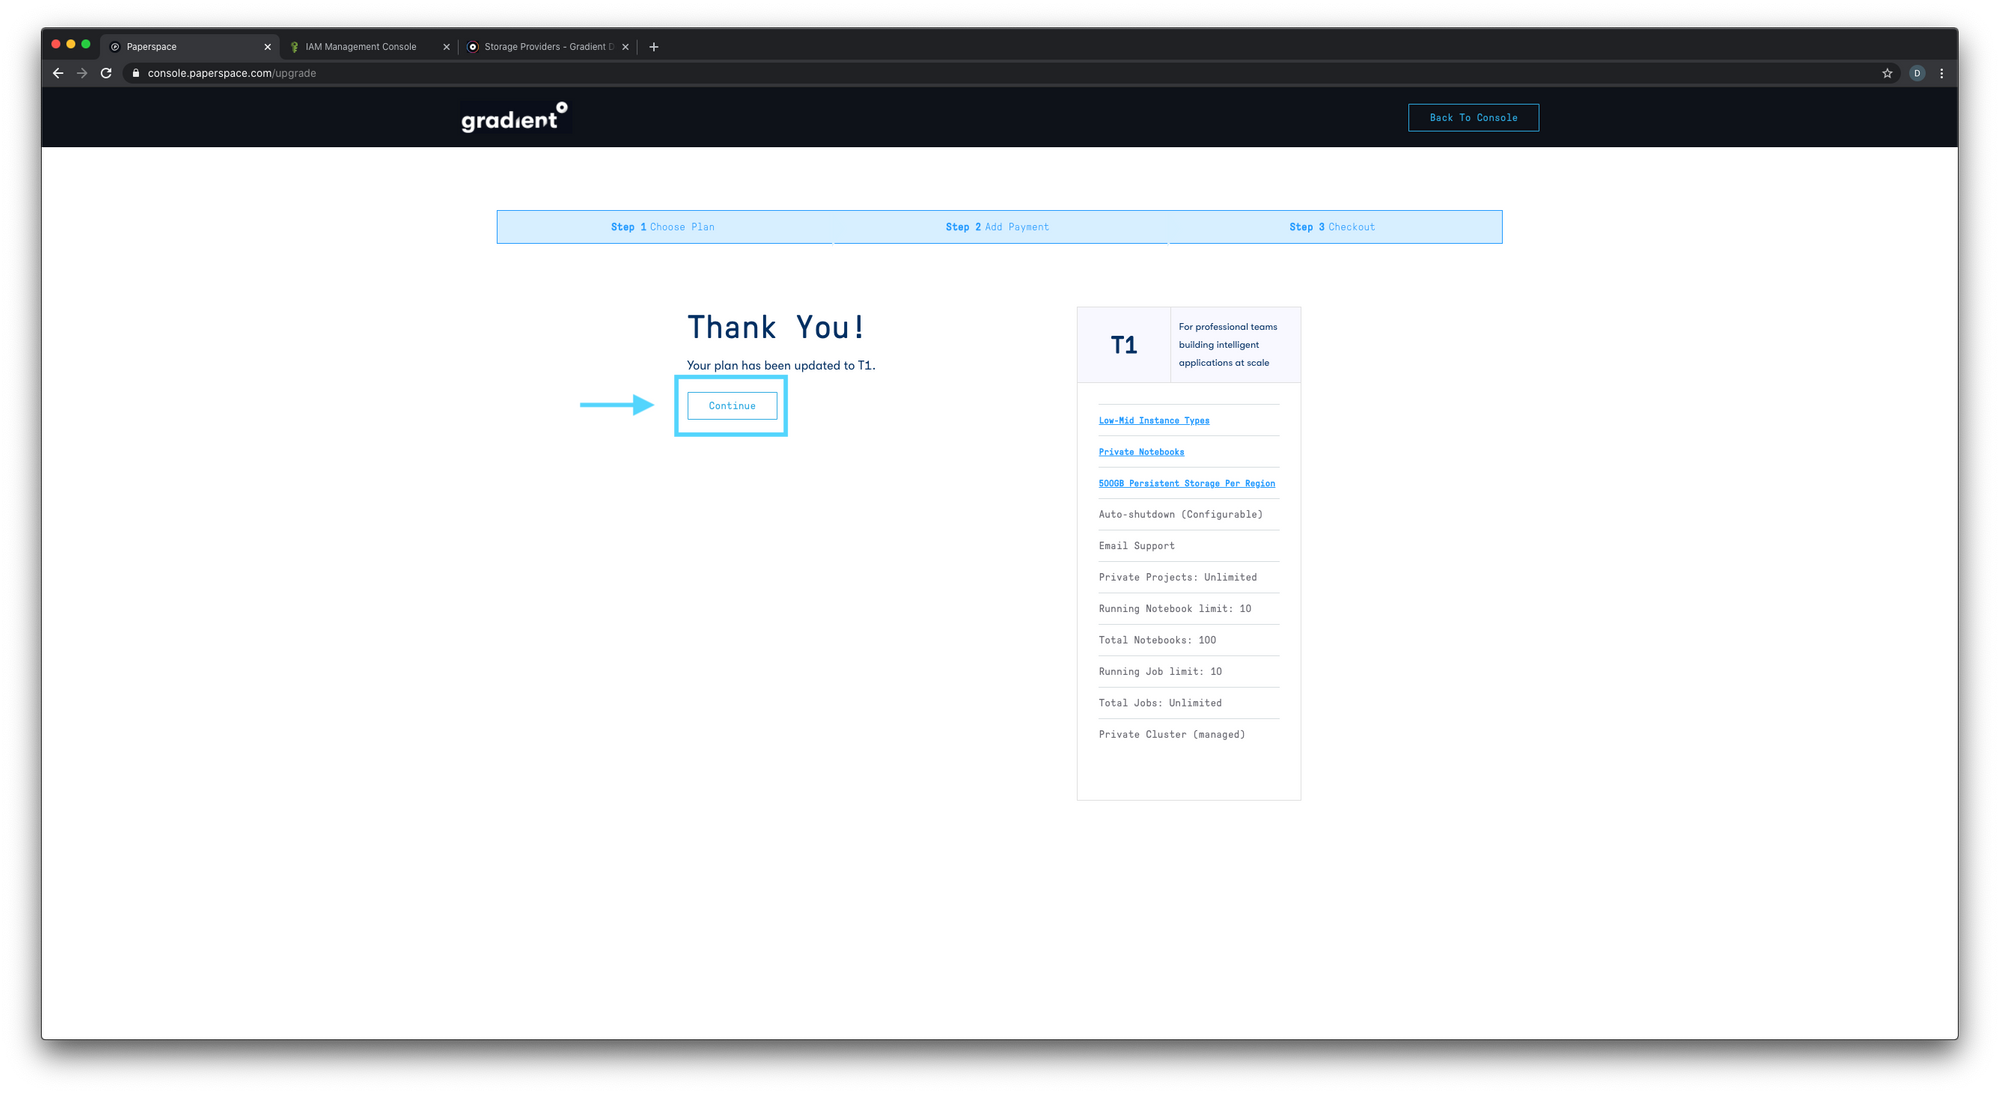Click the address bar URL
The height and width of the screenshot is (1095, 2000).
coord(232,73)
